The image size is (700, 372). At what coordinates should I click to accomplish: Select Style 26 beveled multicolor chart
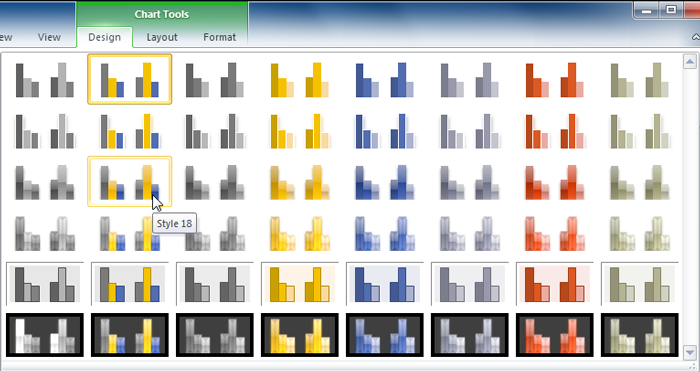(x=129, y=233)
